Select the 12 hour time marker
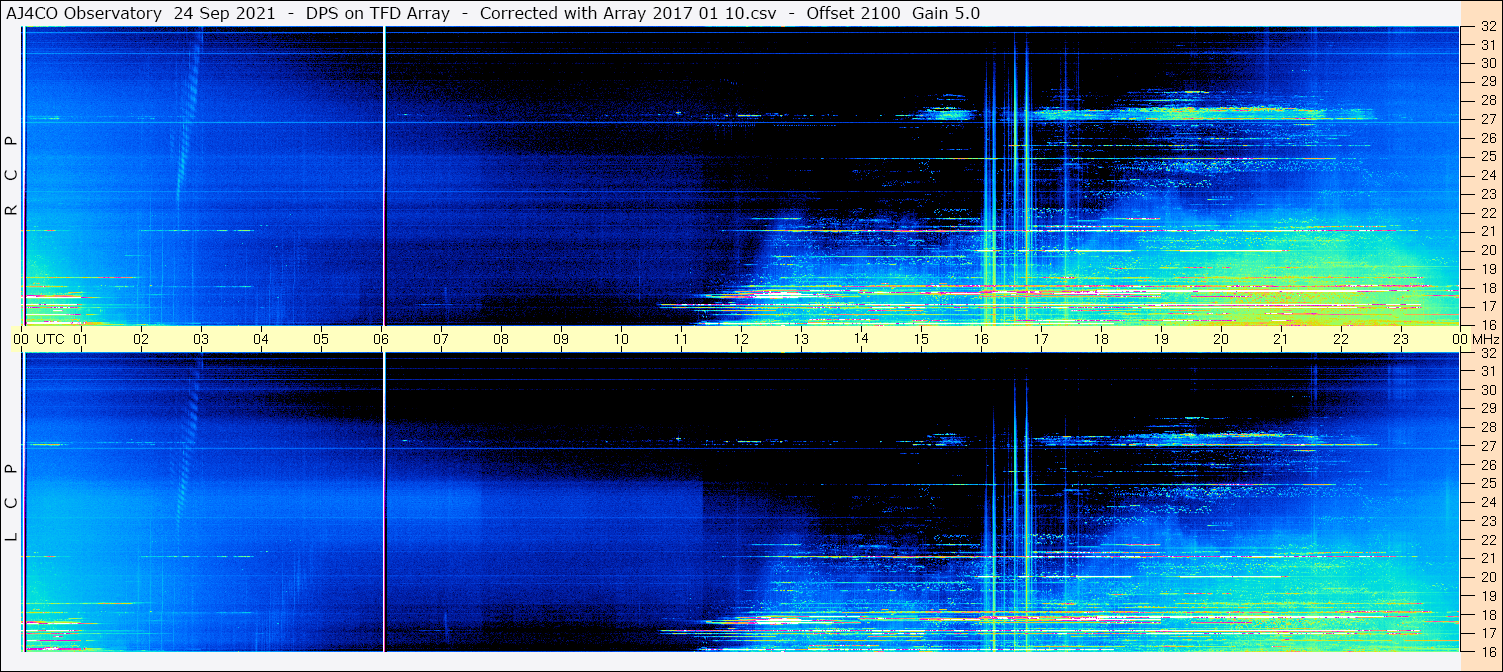 (x=741, y=339)
